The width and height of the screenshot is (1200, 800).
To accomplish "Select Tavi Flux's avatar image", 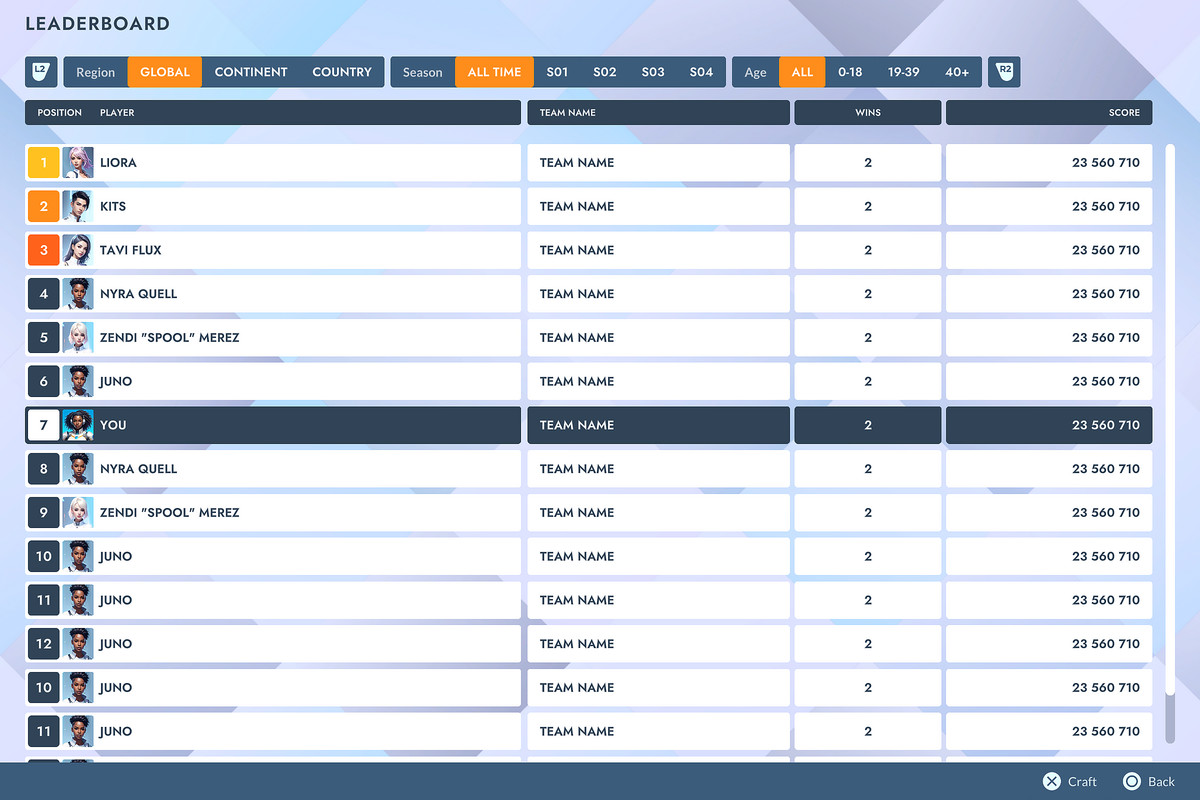I will coord(78,250).
